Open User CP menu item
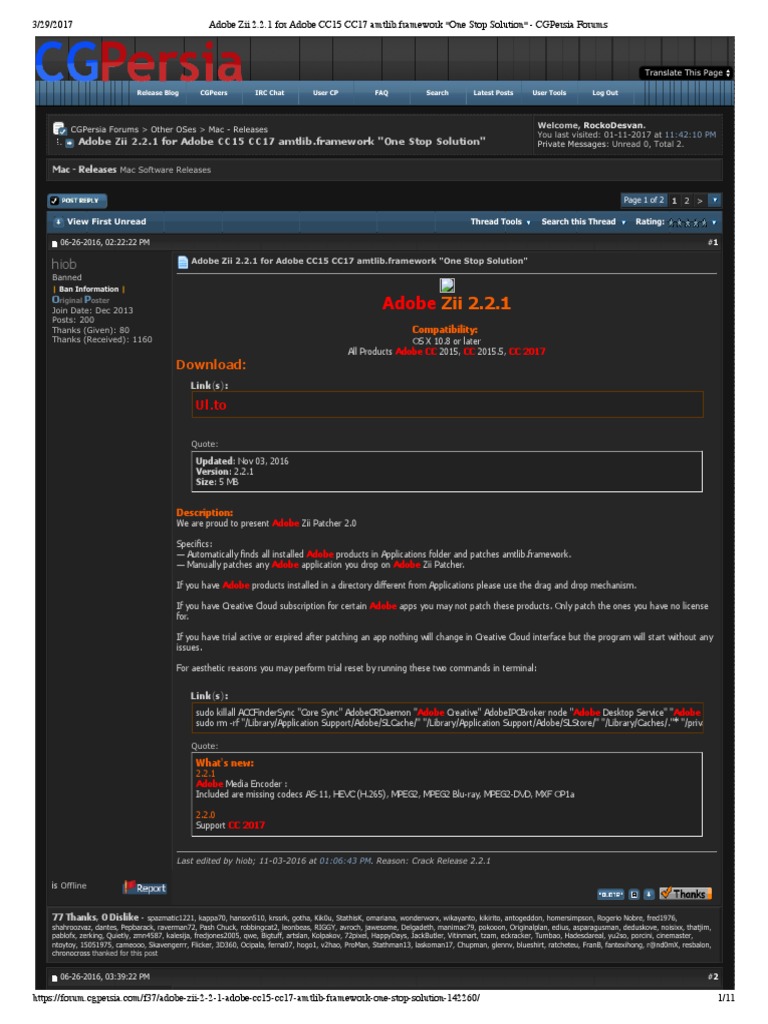Image resolution: width=768 pixels, height=1024 pixels. click(325, 93)
